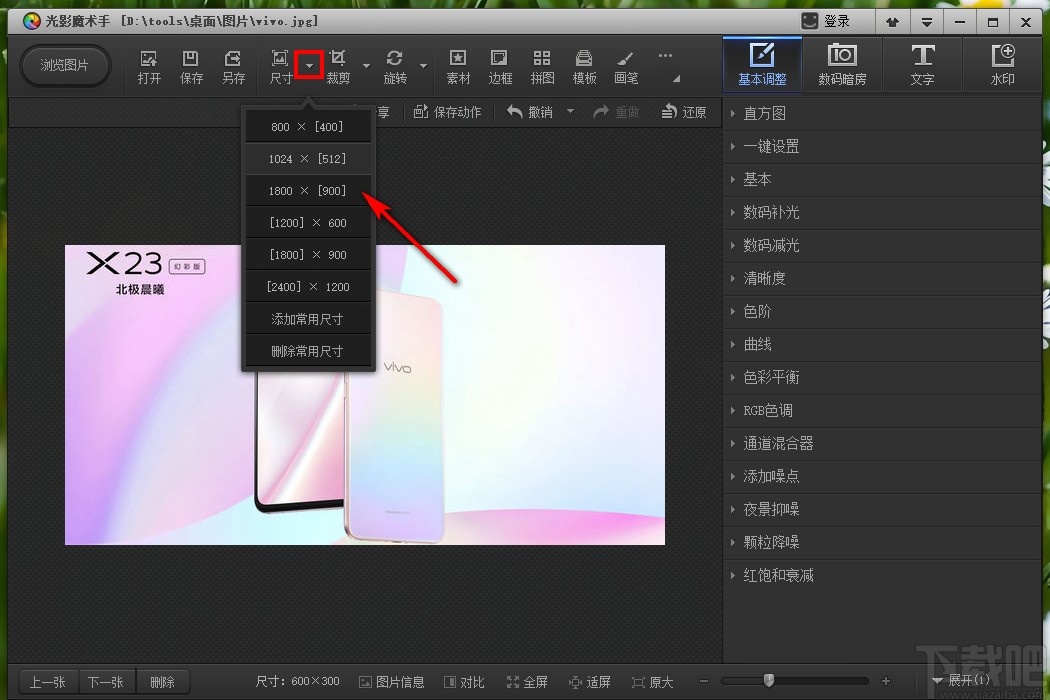
Task: Expand the Sharpness (清晰度) section
Action: pos(883,278)
